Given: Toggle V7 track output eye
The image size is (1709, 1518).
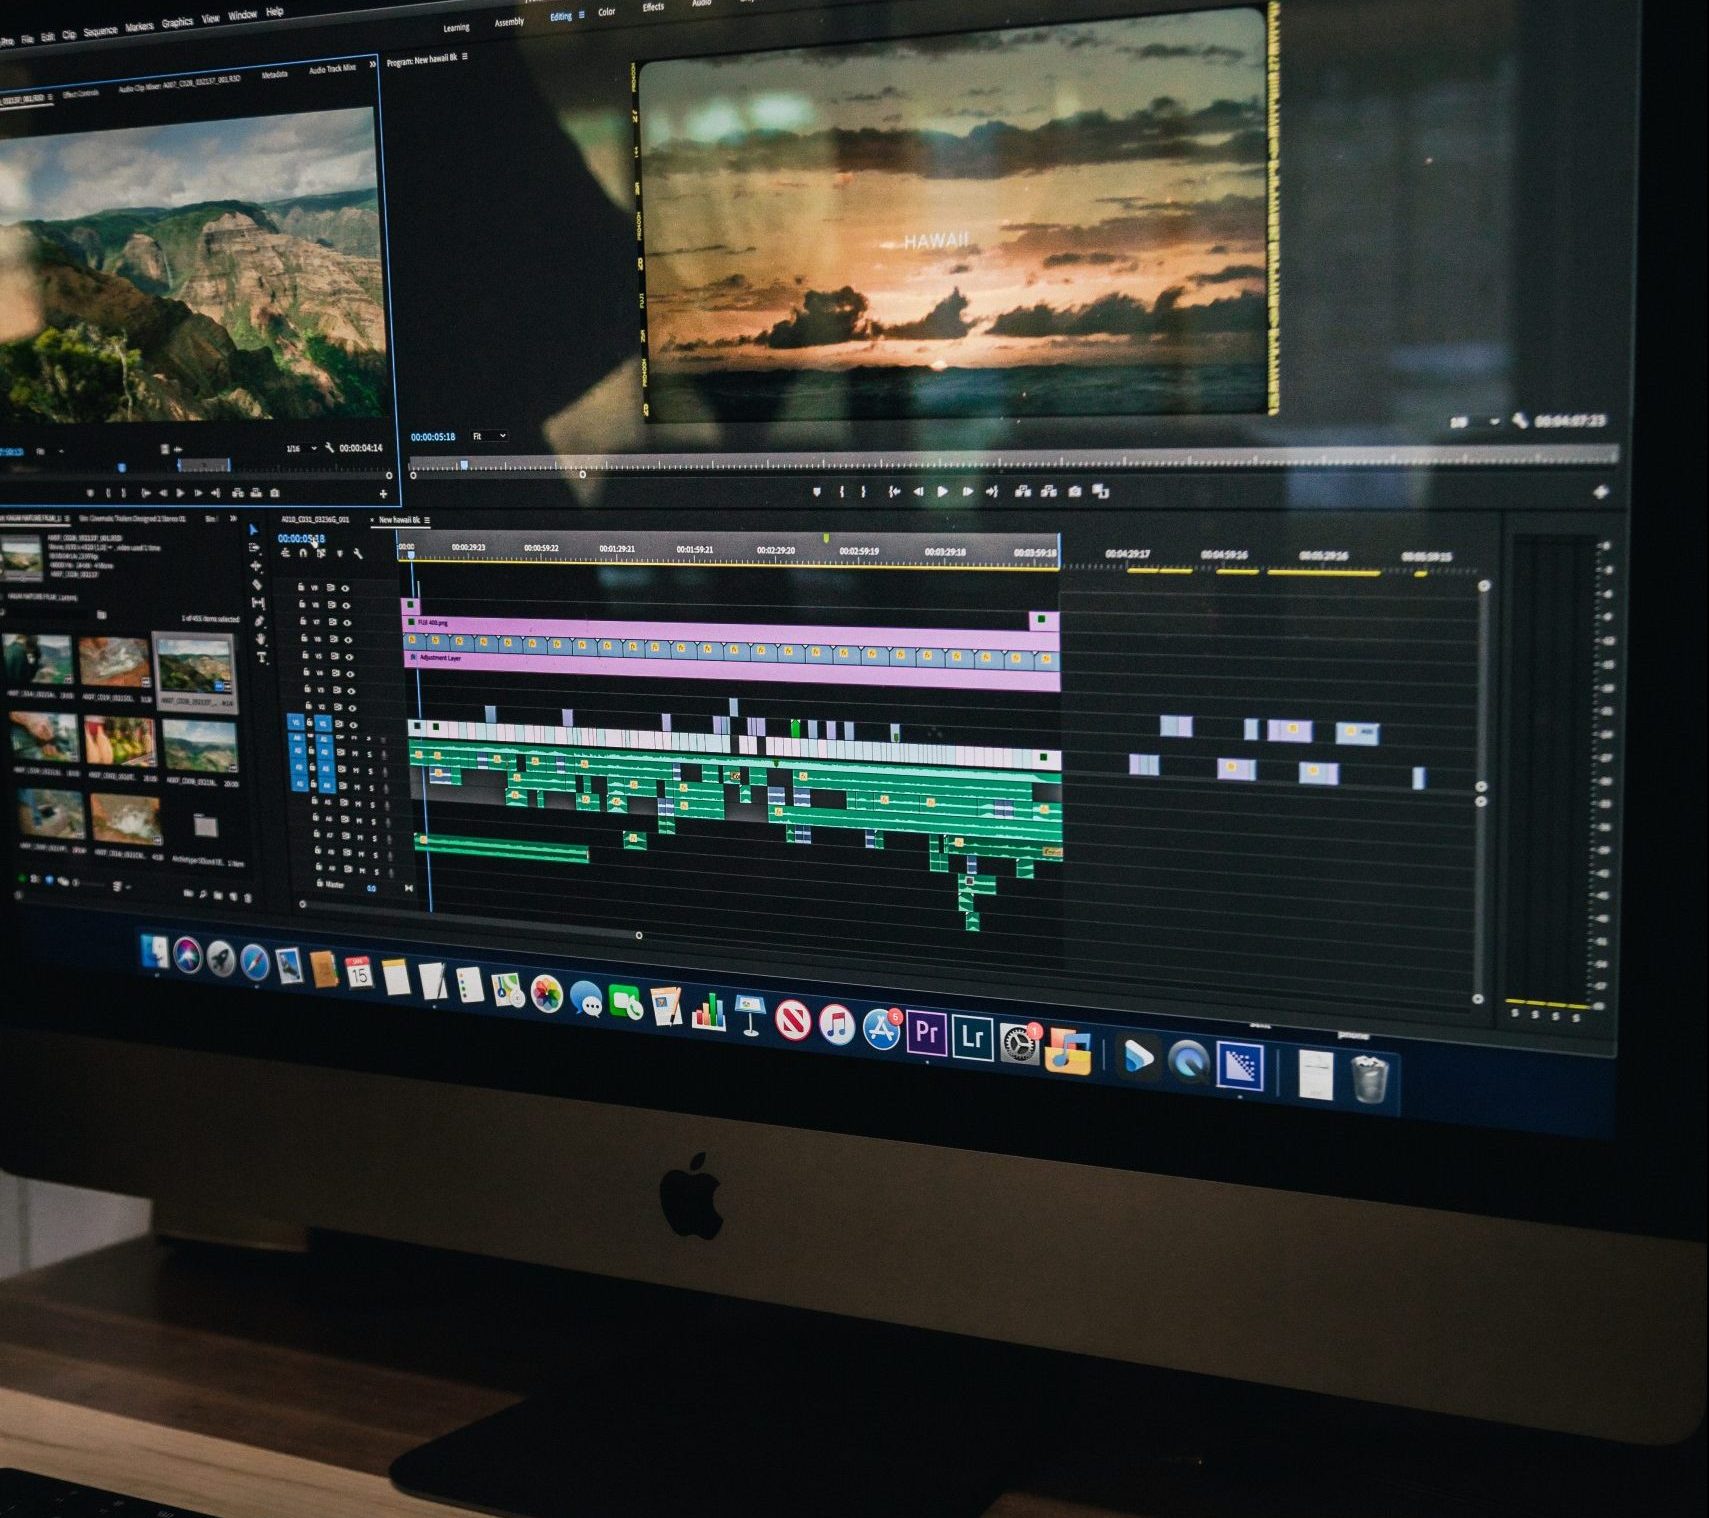Looking at the screenshot, I should coord(347,623).
